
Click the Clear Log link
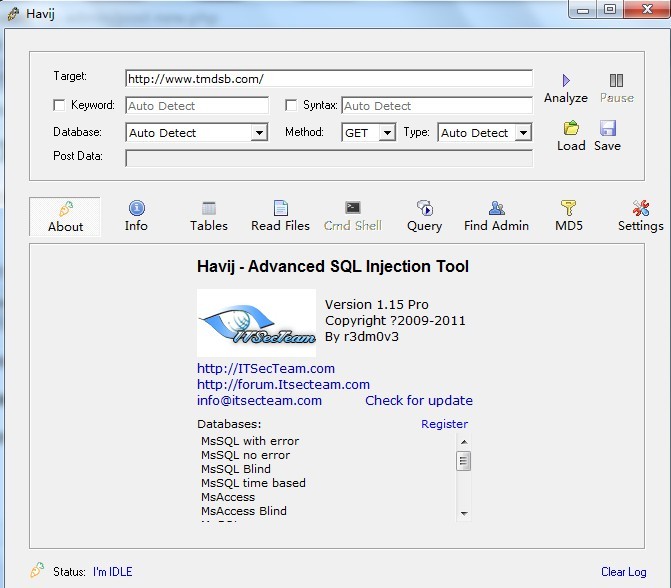pos(623,572)
